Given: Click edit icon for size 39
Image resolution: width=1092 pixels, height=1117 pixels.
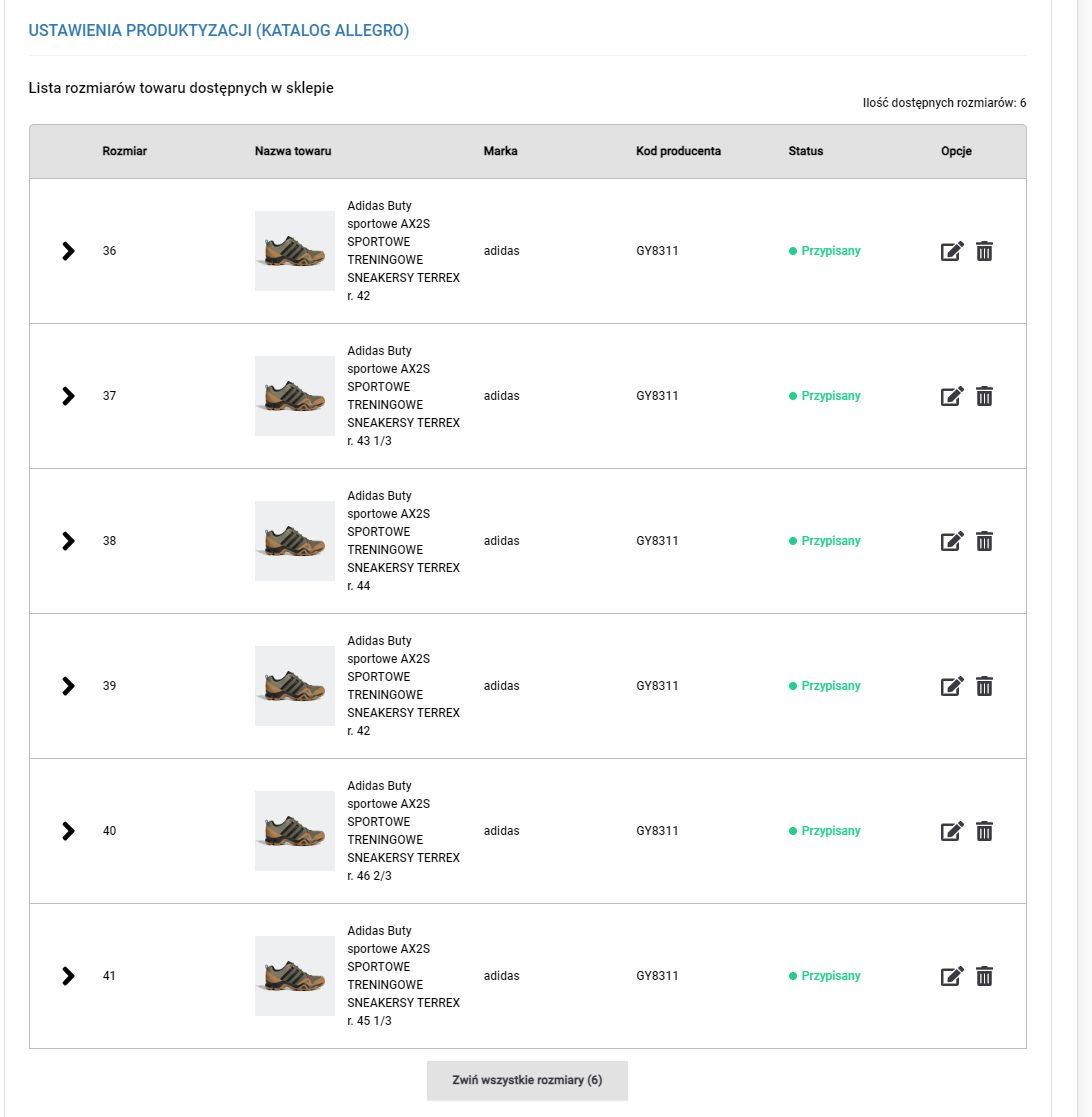Looking at the screenshot, I should click(952, 686).
